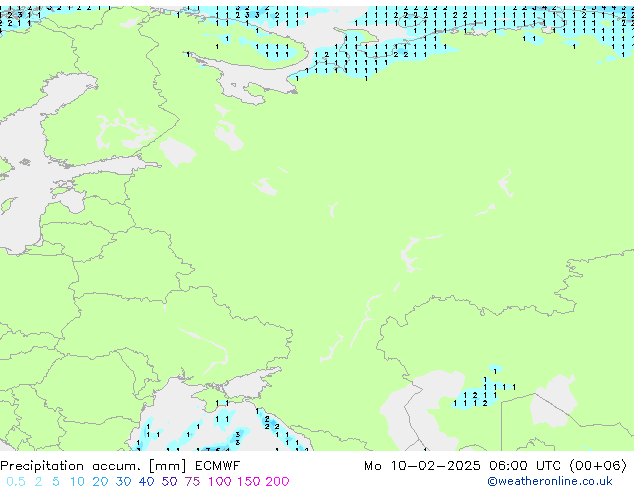This screenshot has height=490, width=634.
Task: Click the 50 mm legend value
Action: pyautogui.click(x=169, y=482)
